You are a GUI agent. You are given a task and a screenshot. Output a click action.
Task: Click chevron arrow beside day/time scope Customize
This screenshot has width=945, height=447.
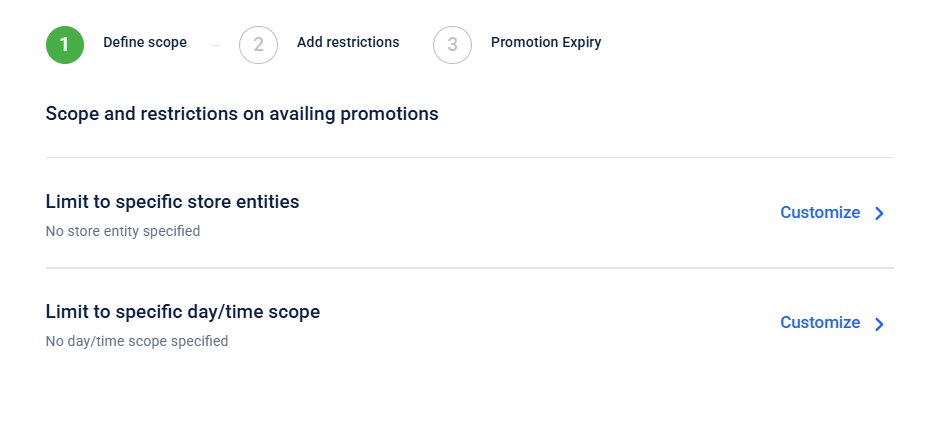coord(880,323)
